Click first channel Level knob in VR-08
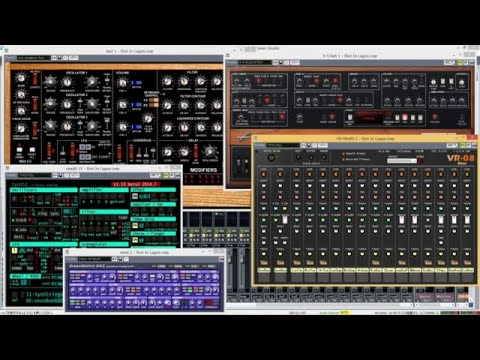This screenshot has height=360, width=480. coord(264,174)
